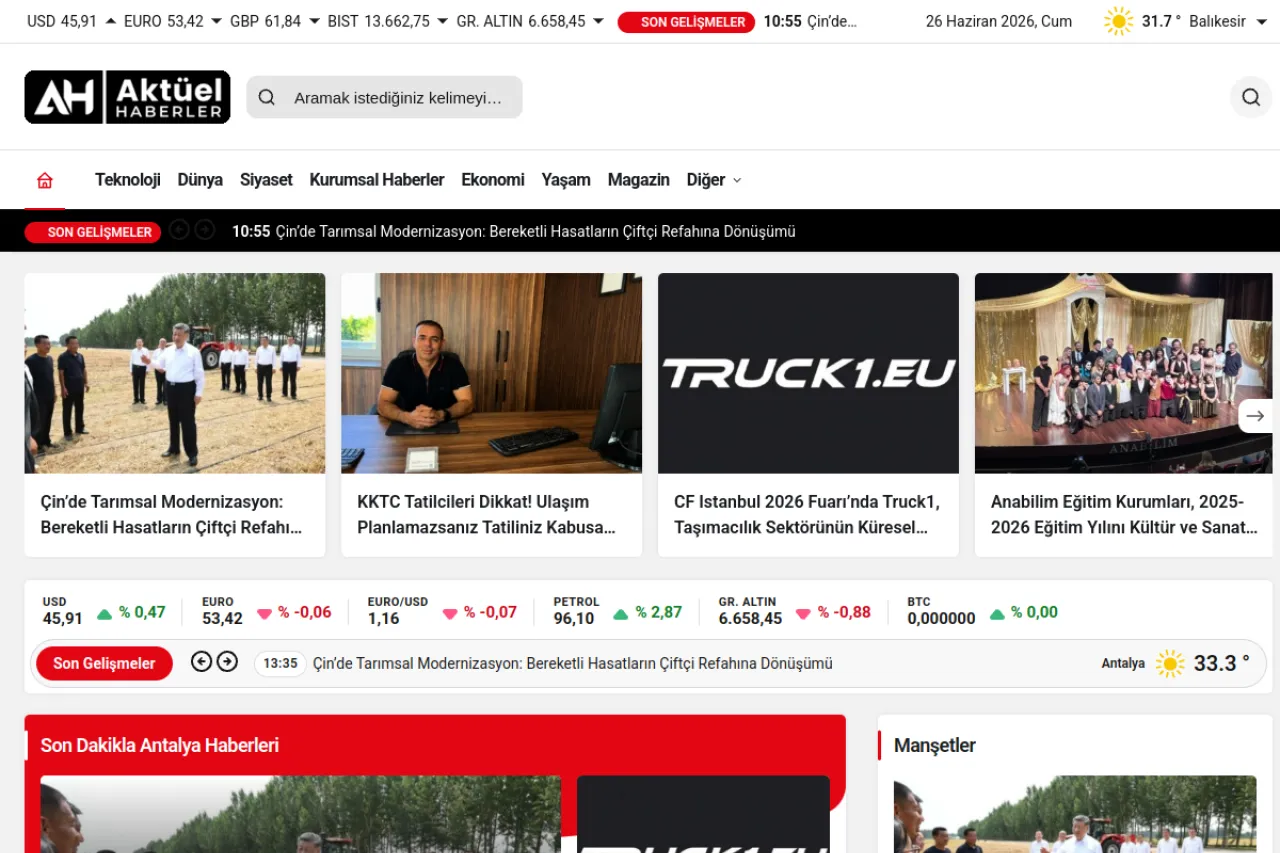Open card title Çin'de Tarımsal Modernizasyon
1280x853 pixels.
click(171, 515)
